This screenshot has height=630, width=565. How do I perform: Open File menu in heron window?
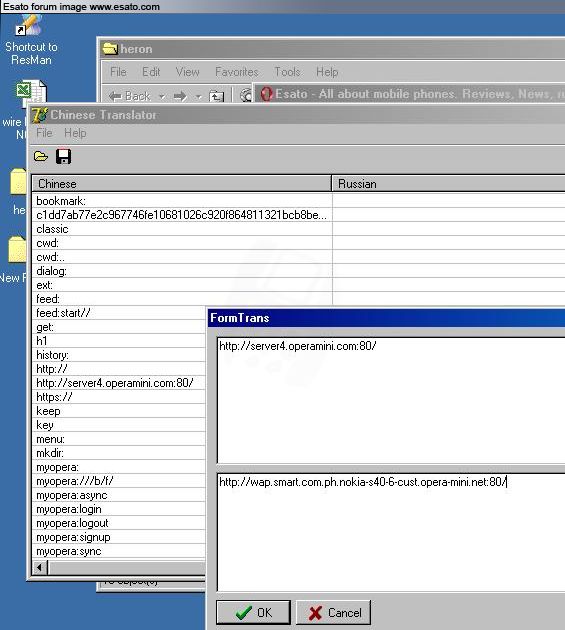[x=118, y=72]
